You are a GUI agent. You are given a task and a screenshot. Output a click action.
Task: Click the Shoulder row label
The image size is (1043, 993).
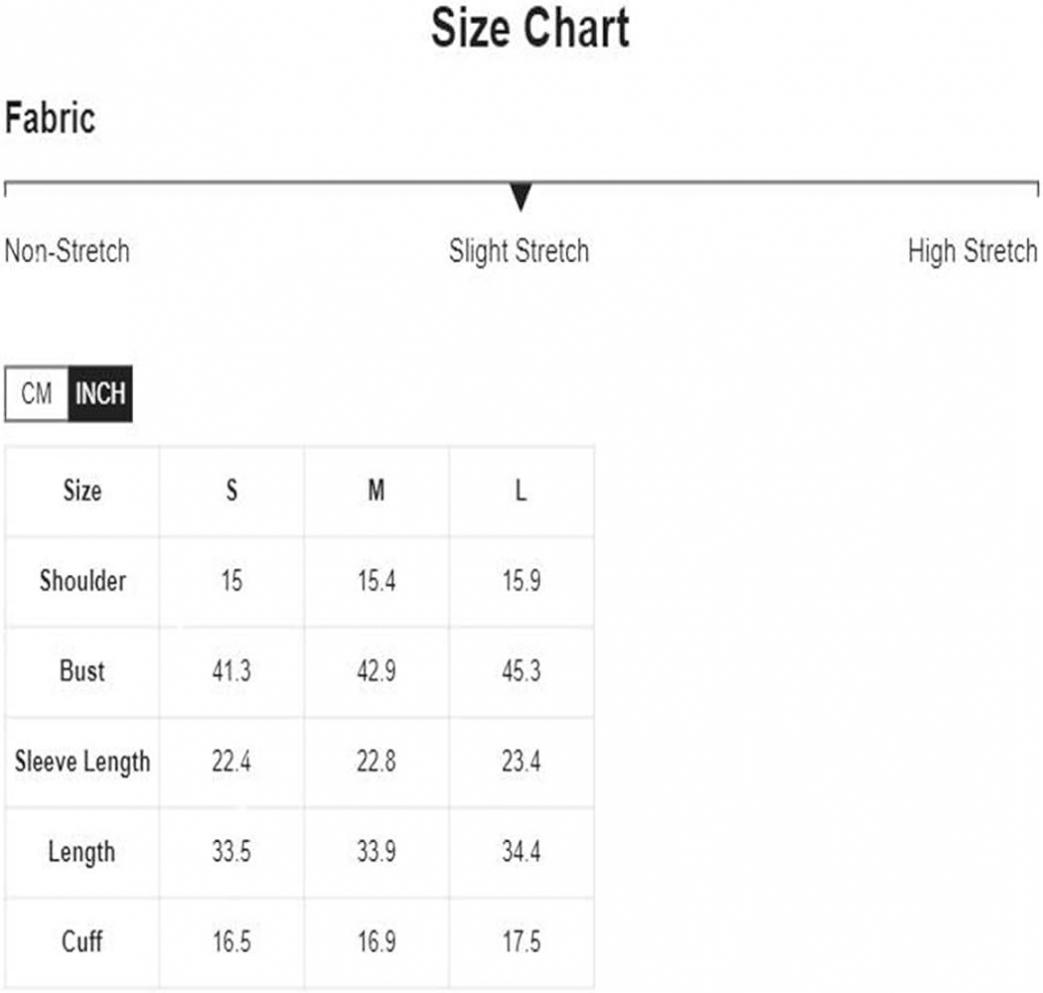point(82,581)
